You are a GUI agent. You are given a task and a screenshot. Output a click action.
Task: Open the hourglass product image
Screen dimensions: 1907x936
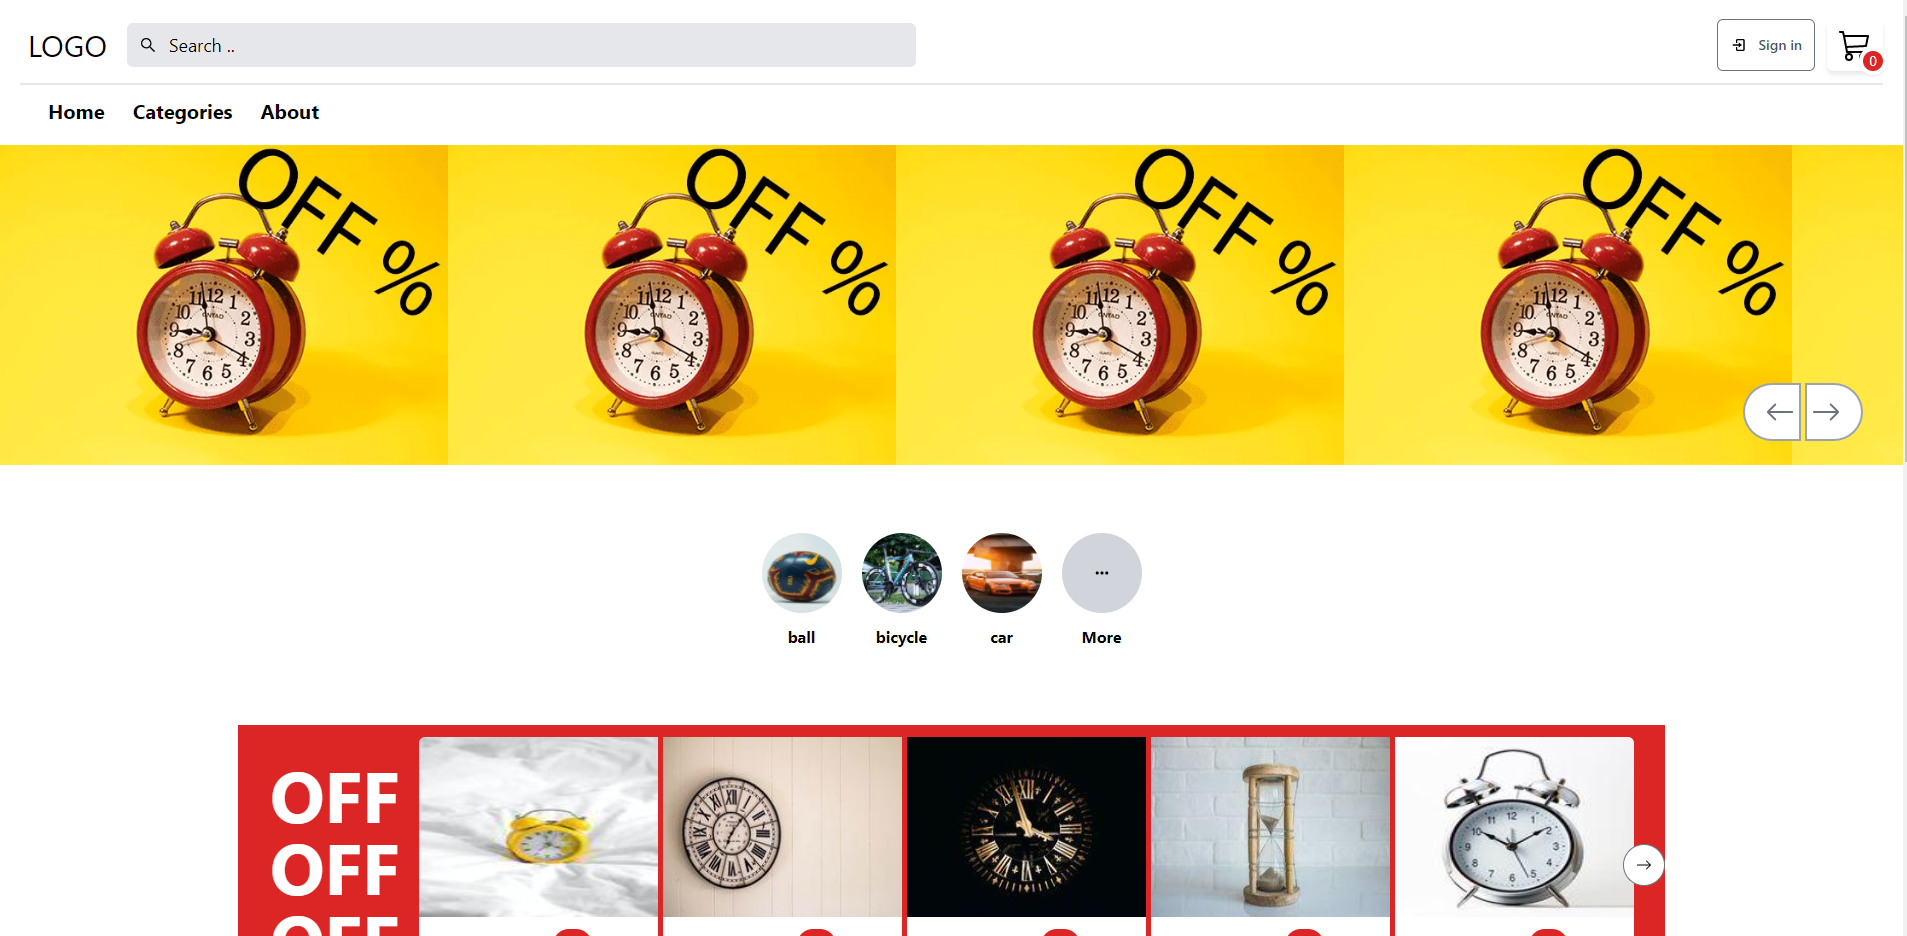[1271, 827]
